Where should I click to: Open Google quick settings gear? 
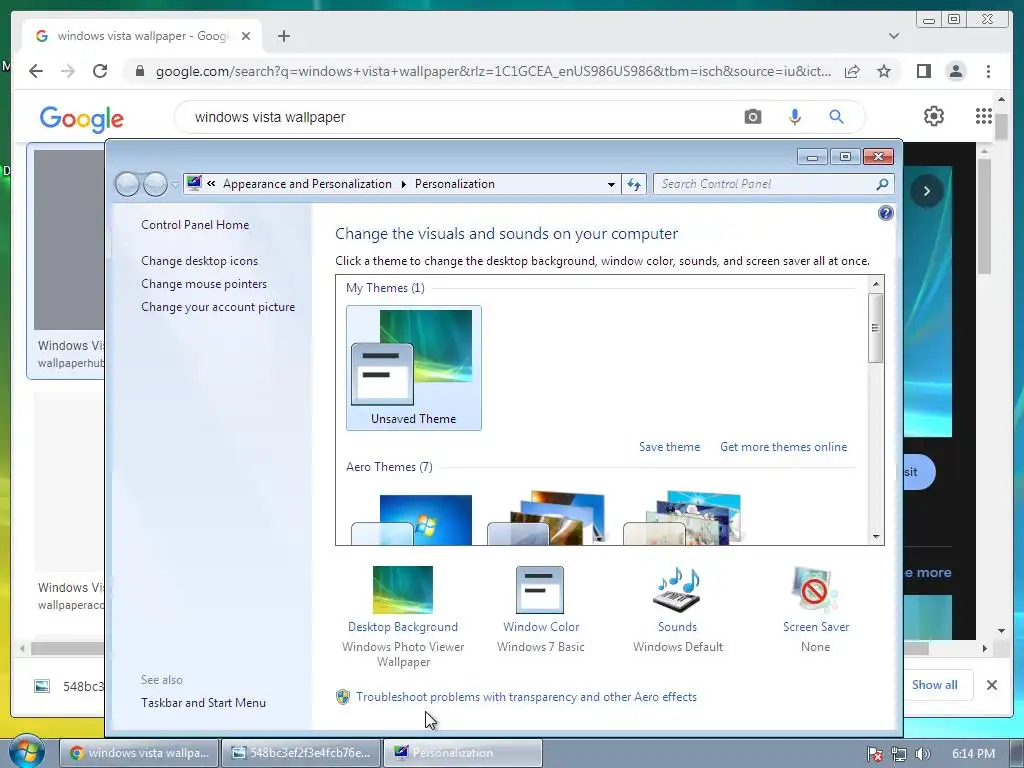coord(934,116)
